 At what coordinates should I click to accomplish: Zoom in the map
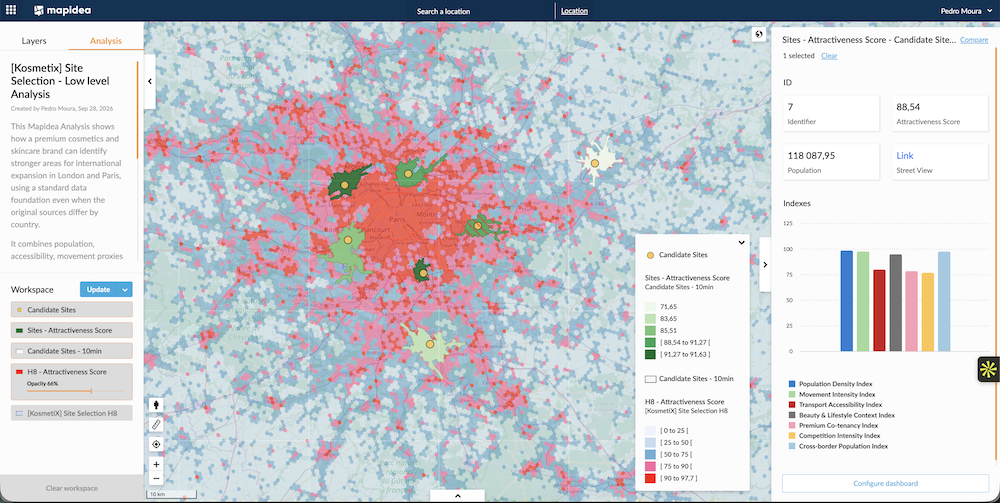[x=156, y=465]
